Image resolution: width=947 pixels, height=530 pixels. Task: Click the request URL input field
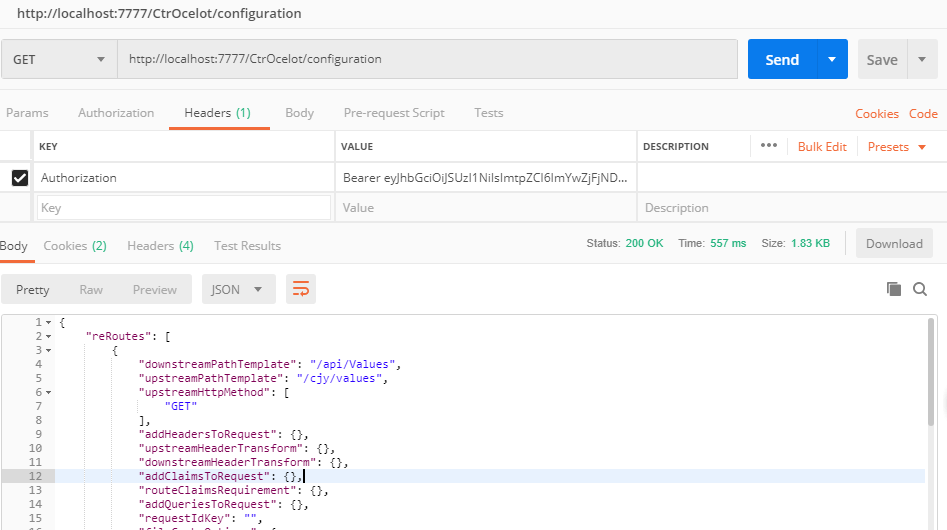coord(427,59)
